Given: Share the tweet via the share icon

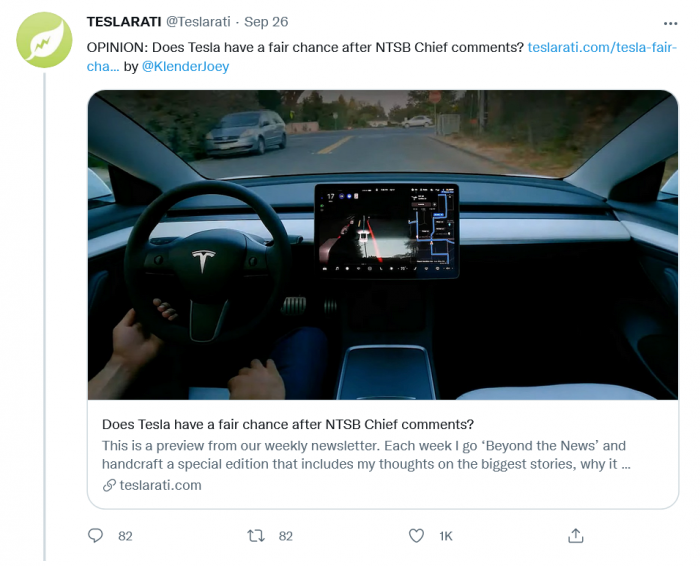Looking at the screenshot, I should point(576,536).
